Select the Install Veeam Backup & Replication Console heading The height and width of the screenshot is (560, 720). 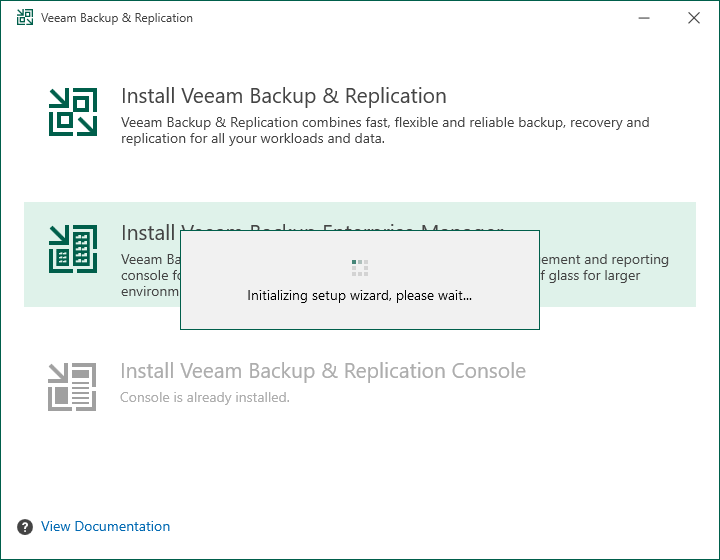pyautogui.click(x=323, y=371)
